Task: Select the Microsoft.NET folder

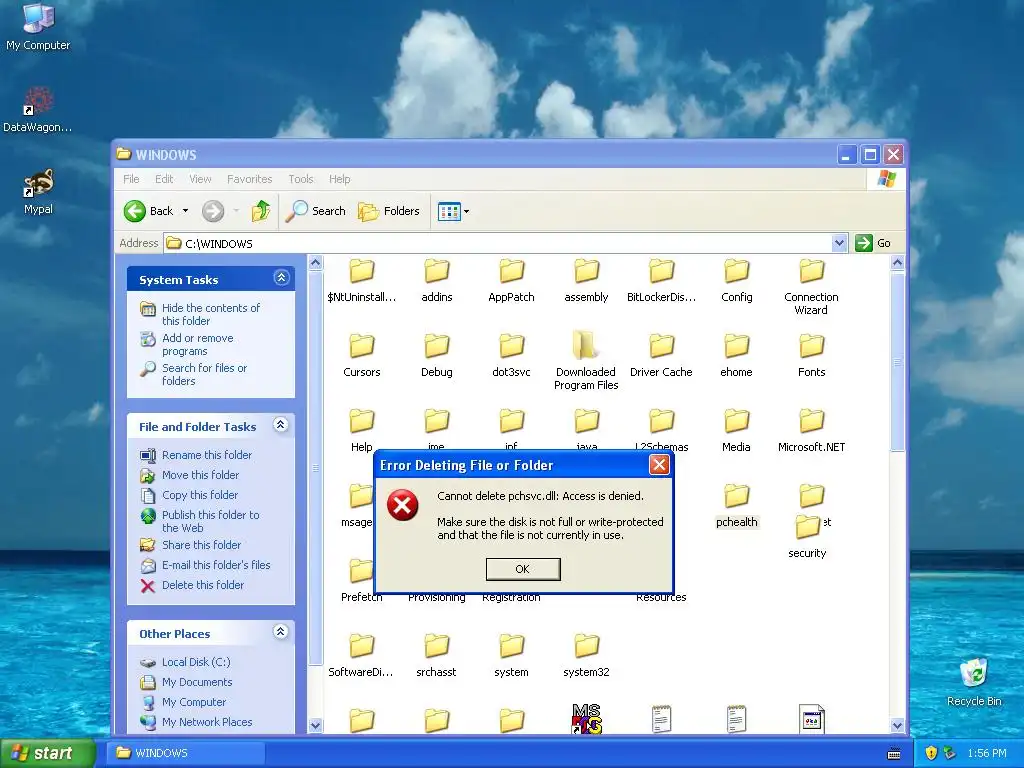Action: click(811, 431)
